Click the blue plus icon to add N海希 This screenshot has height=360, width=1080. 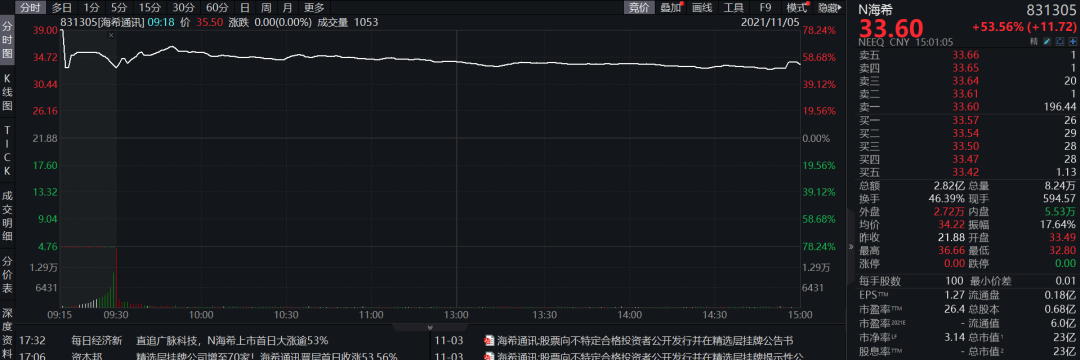[1072, 42]
